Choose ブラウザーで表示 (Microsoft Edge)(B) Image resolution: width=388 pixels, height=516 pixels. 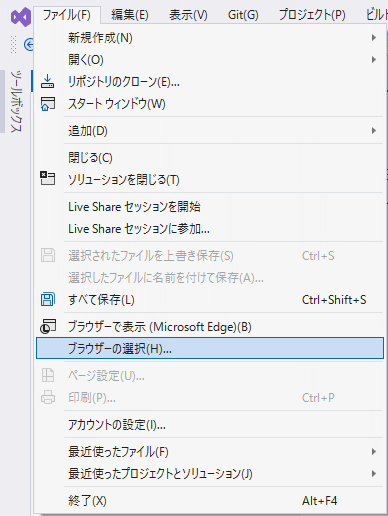pyautogui.click(x=210, y=327)
